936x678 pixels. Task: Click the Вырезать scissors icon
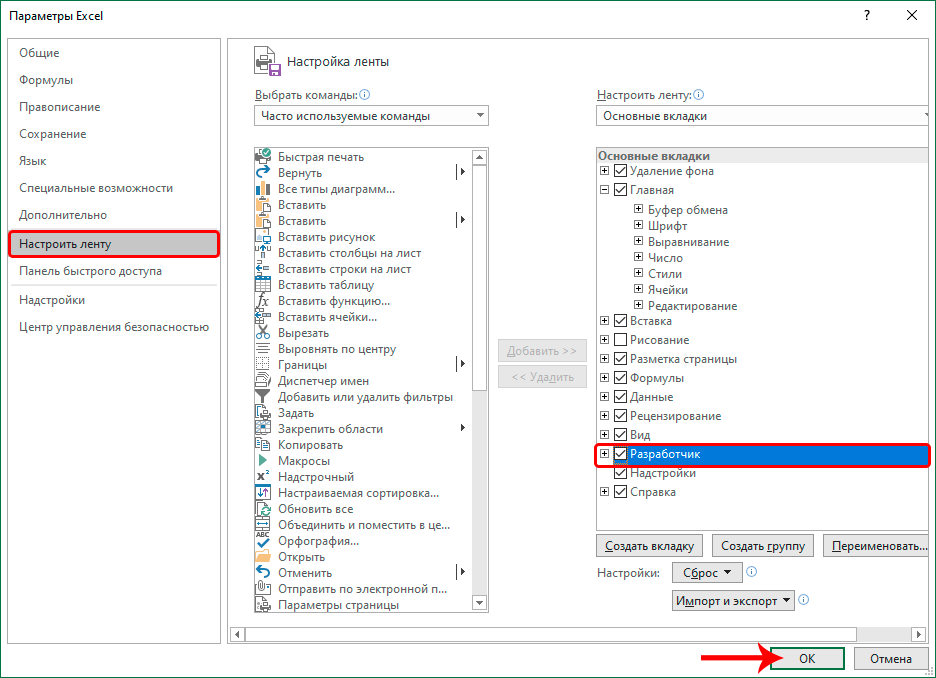coord(263,333)
